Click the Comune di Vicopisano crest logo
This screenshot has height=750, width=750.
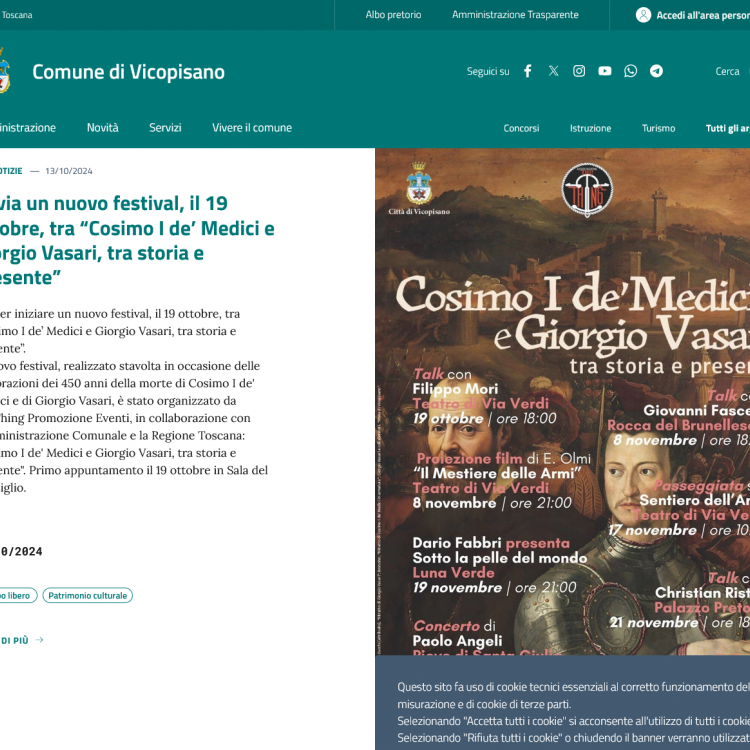pos(4,71)
